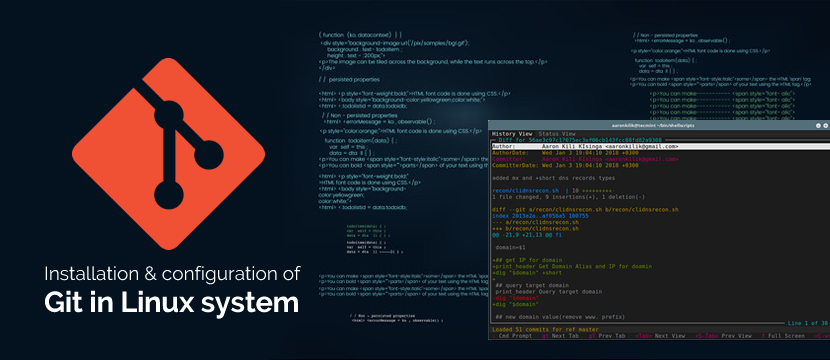Switch to the History View tab
Image resolution: width=830 pixels, height=360 pixels.
(512, 134)
